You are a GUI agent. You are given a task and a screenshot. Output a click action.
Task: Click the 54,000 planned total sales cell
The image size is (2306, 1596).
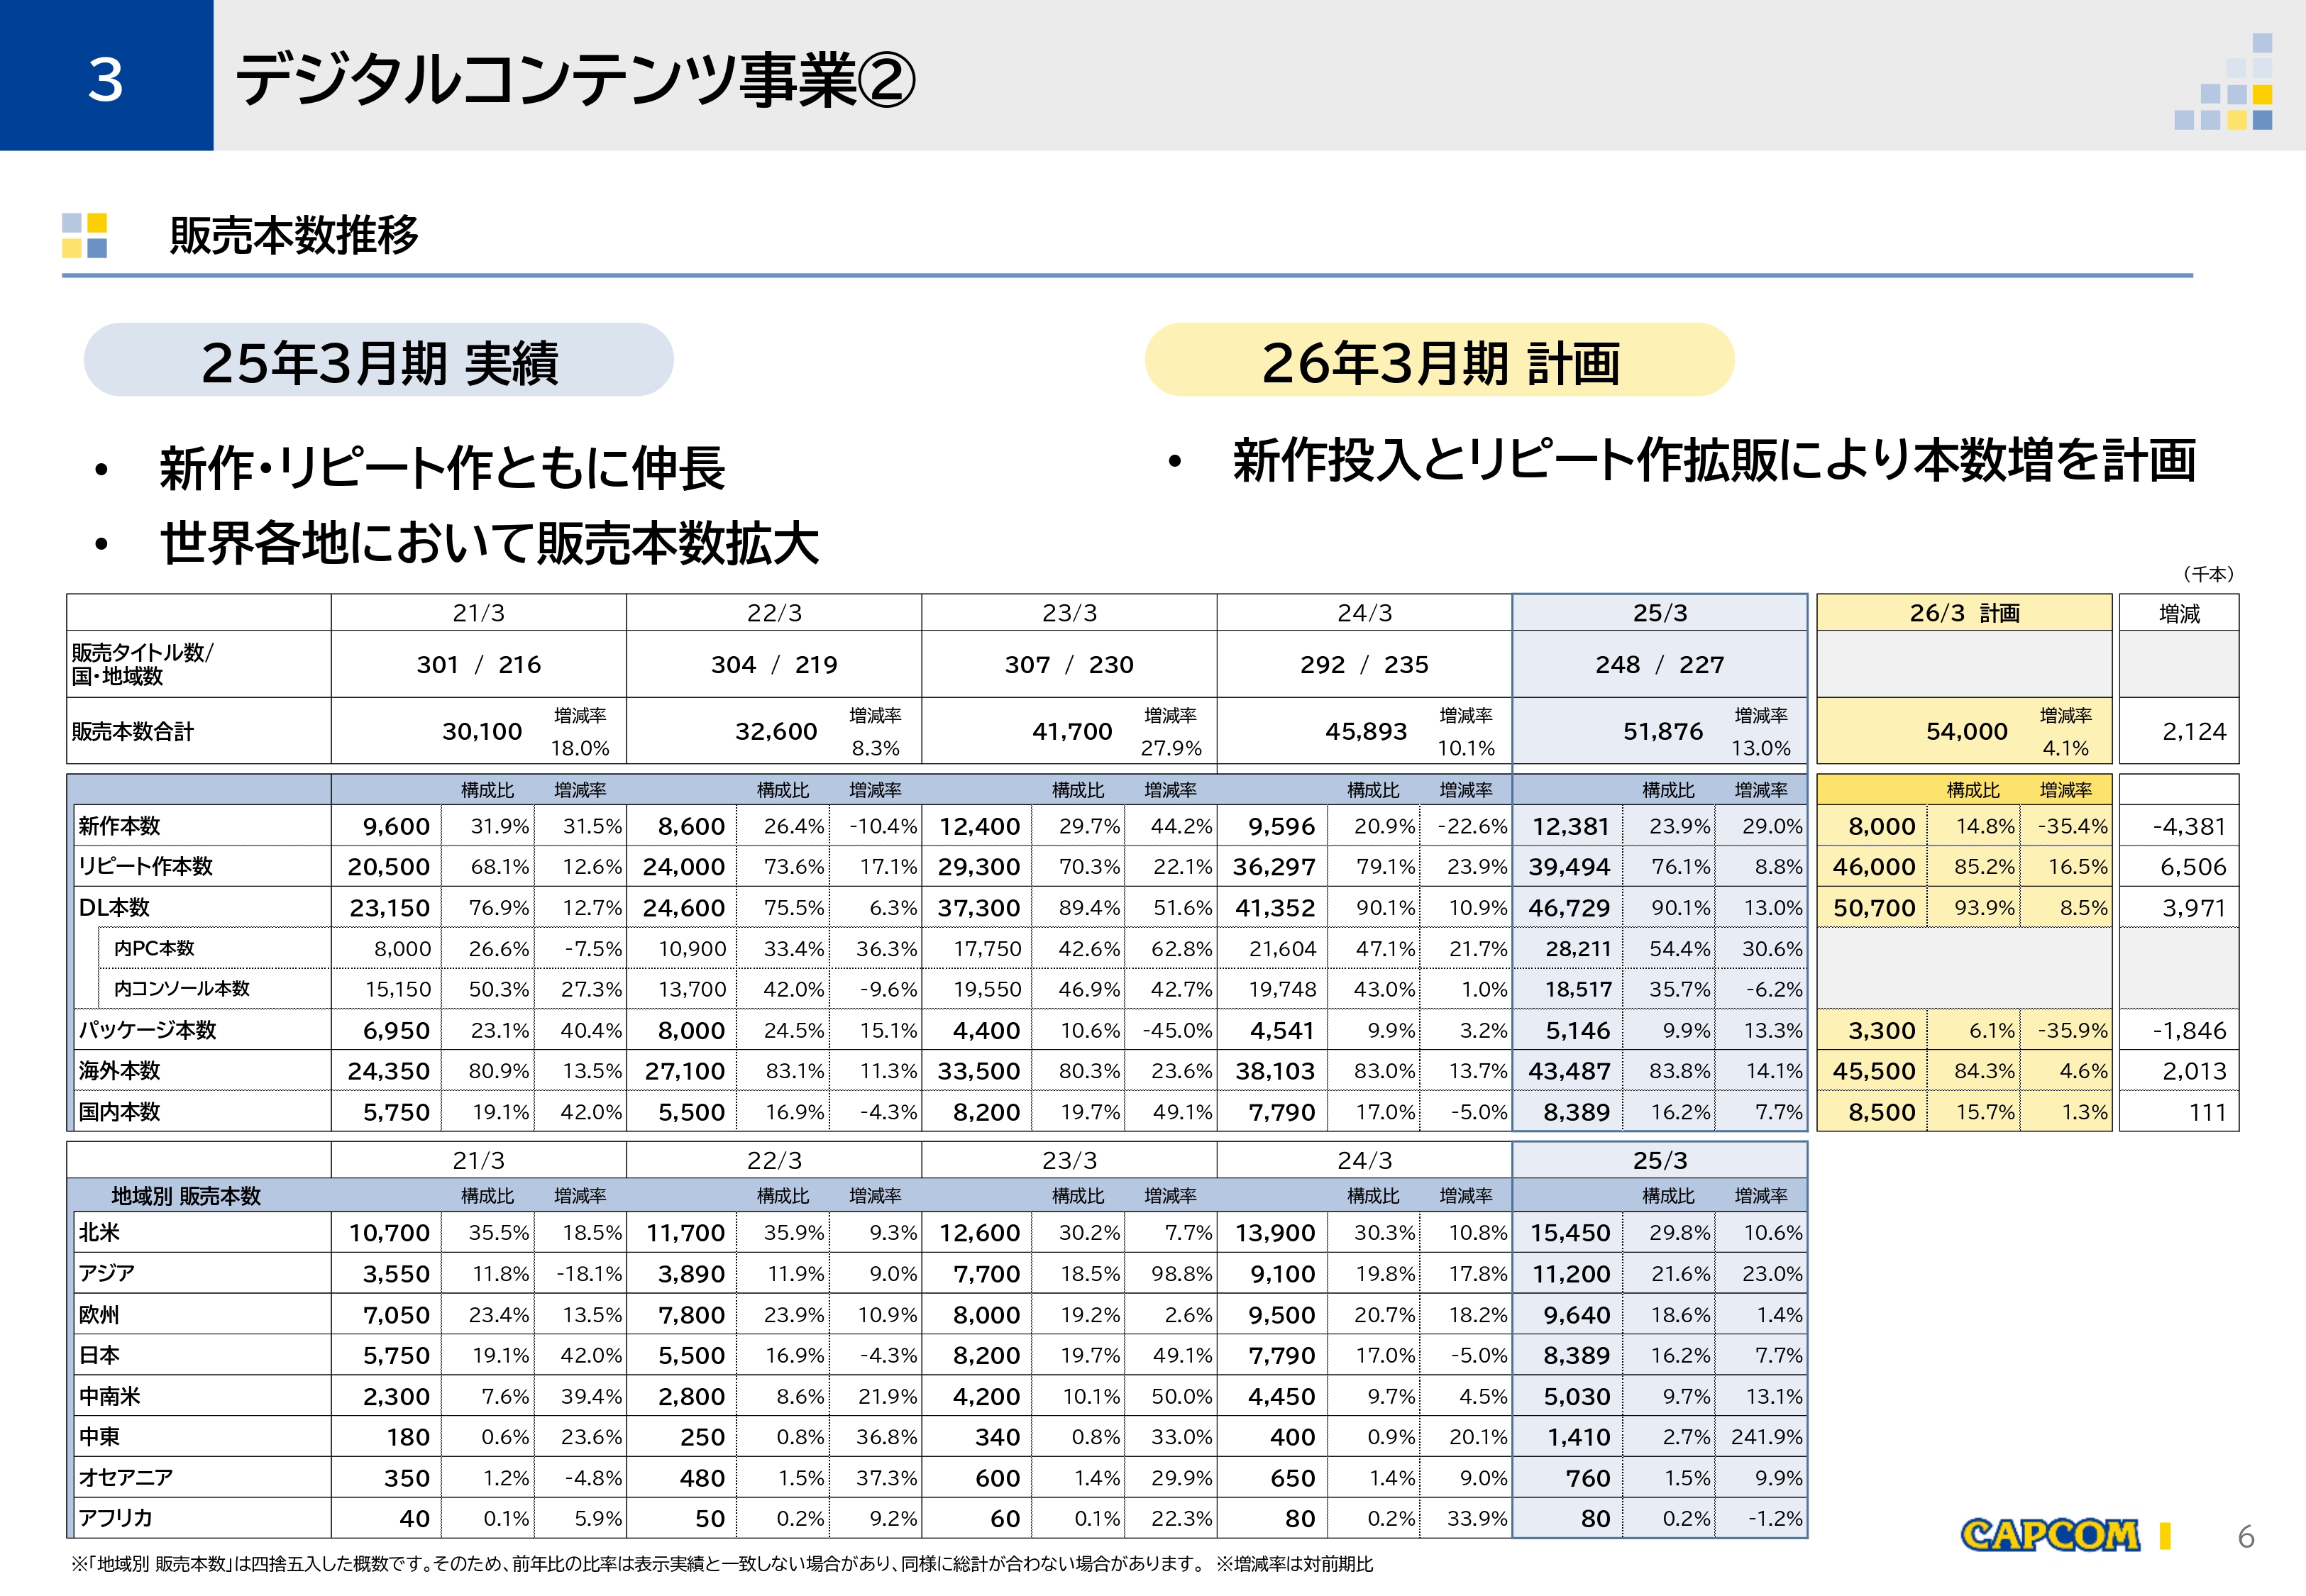point(1966,731)
